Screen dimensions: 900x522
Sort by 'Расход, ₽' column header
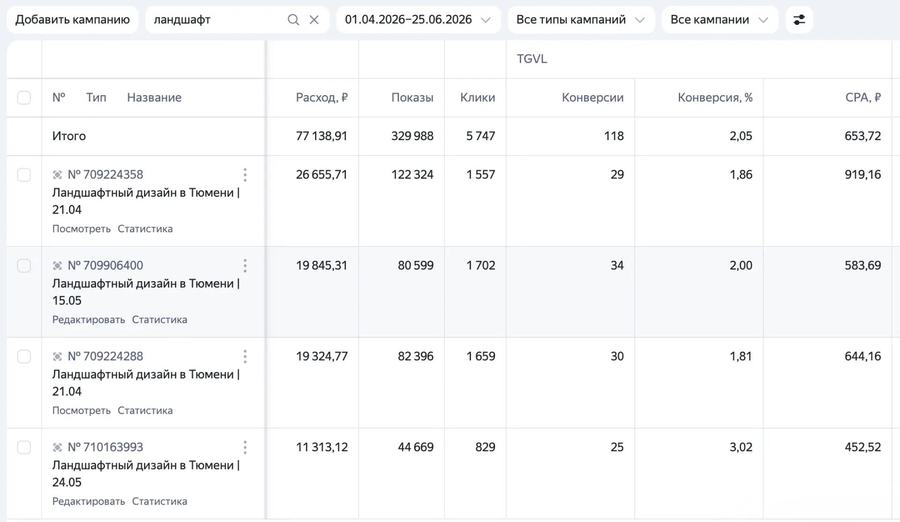click(x=322, y=98)
